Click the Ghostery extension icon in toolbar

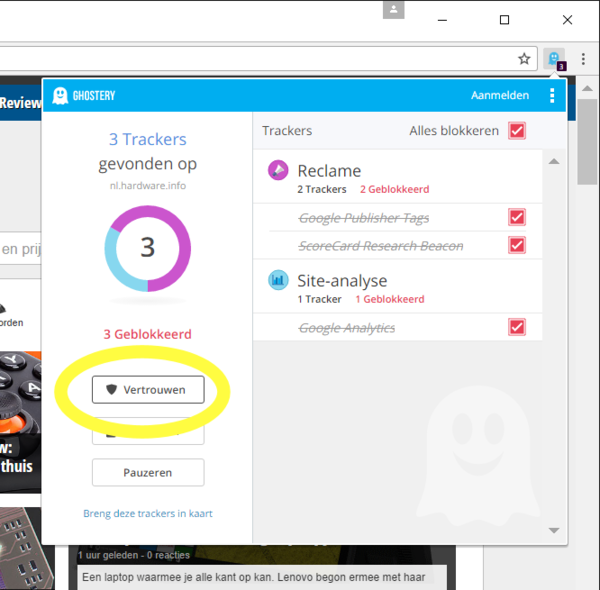(554, 59)
